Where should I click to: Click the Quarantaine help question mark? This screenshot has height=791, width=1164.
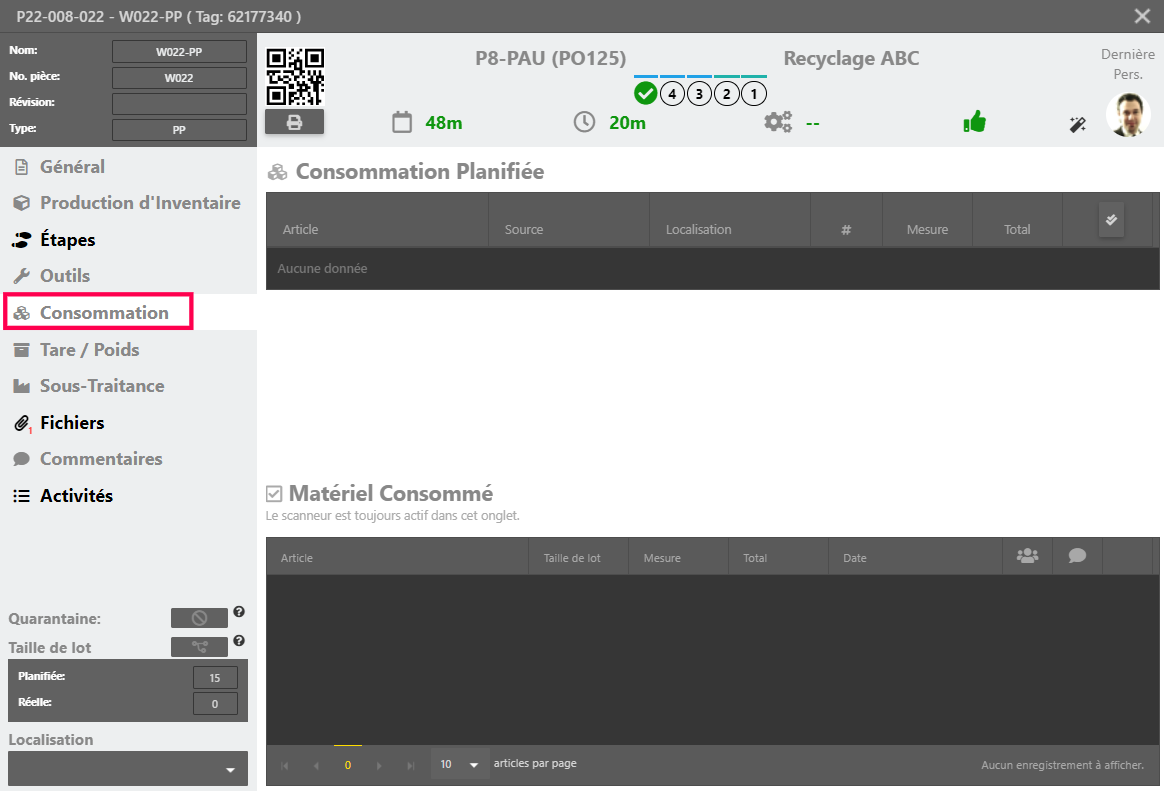(239, 612)
